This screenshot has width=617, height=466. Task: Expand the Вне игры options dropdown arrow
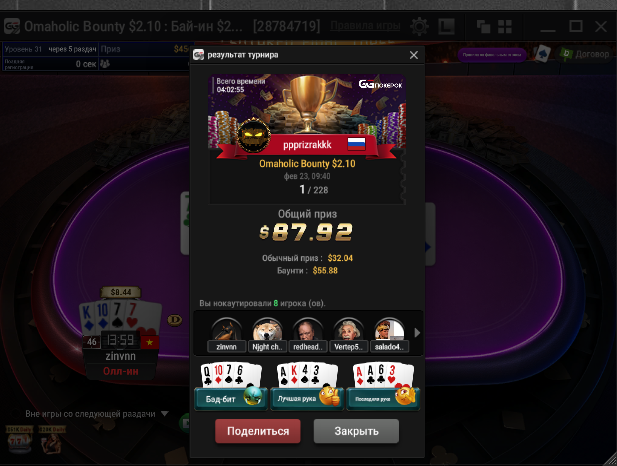[x=165, y=414]
